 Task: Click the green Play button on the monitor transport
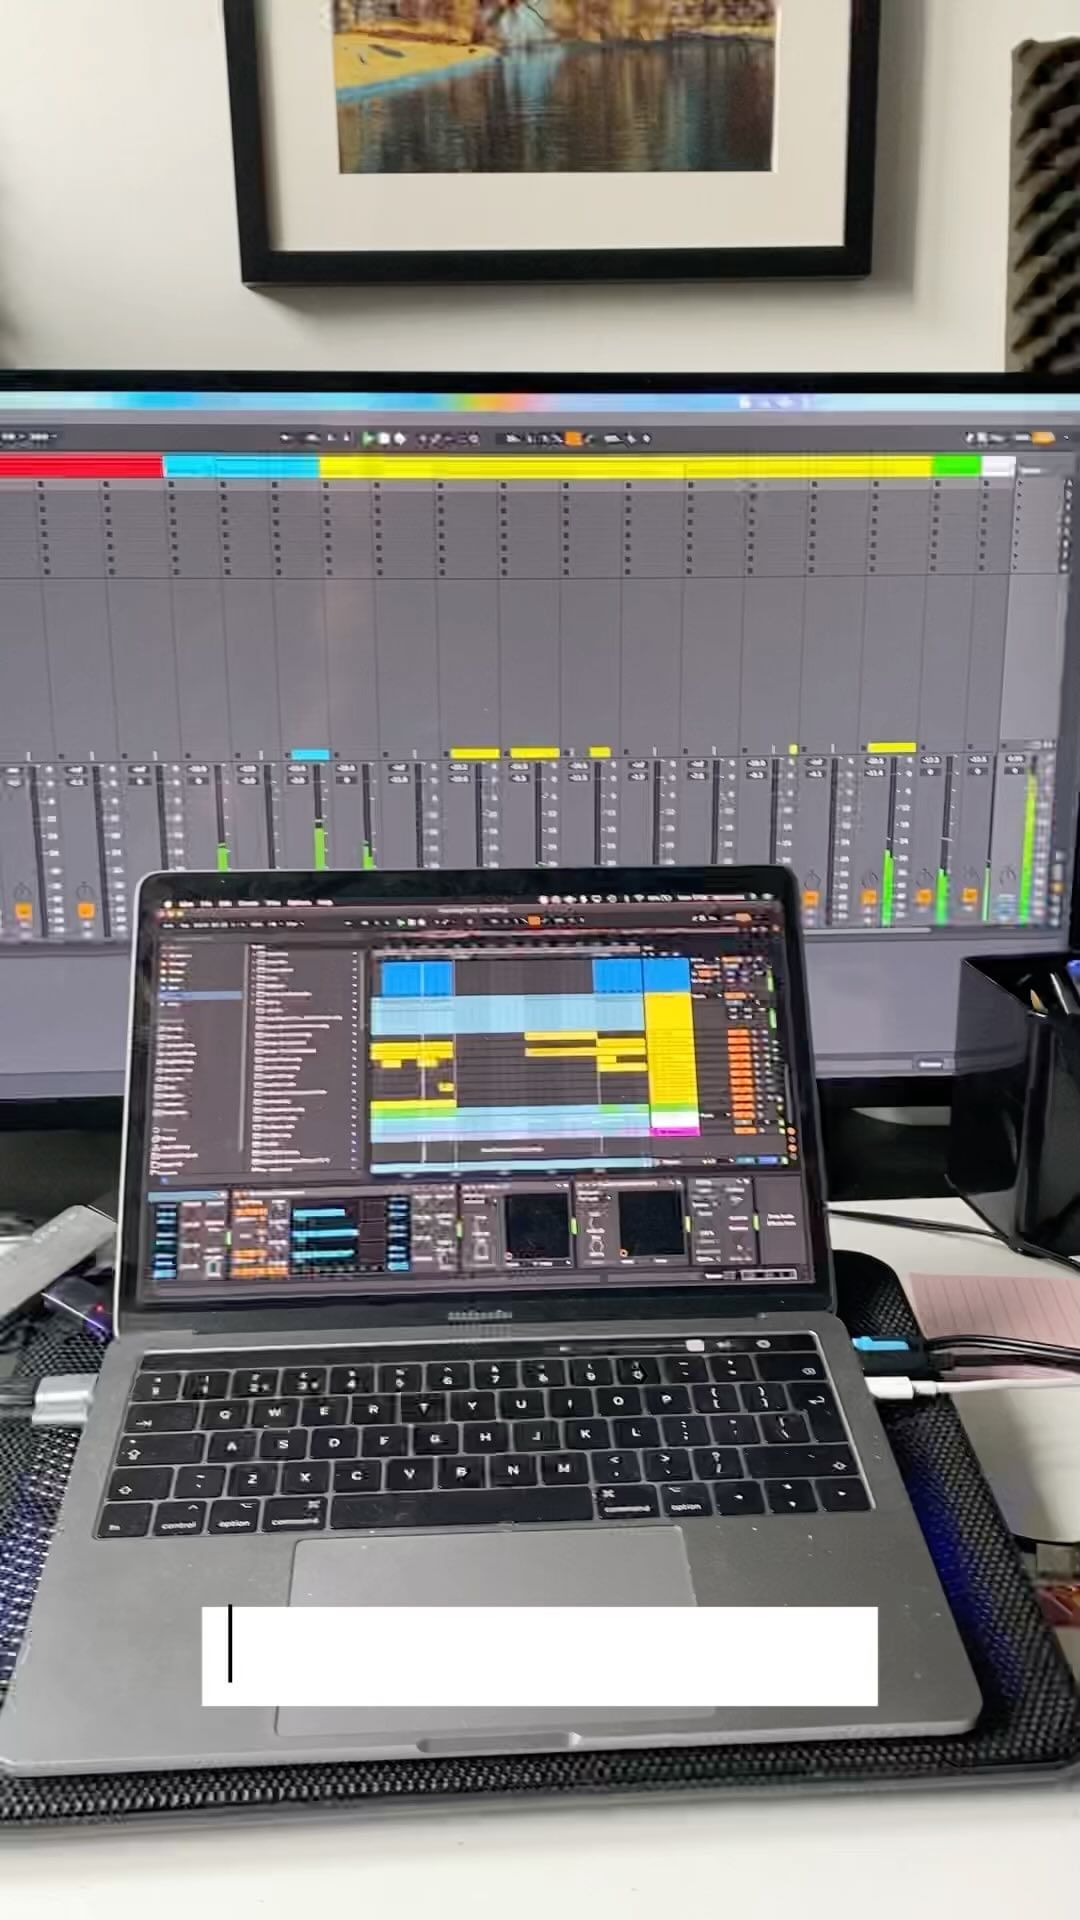(x=369, y=438)
